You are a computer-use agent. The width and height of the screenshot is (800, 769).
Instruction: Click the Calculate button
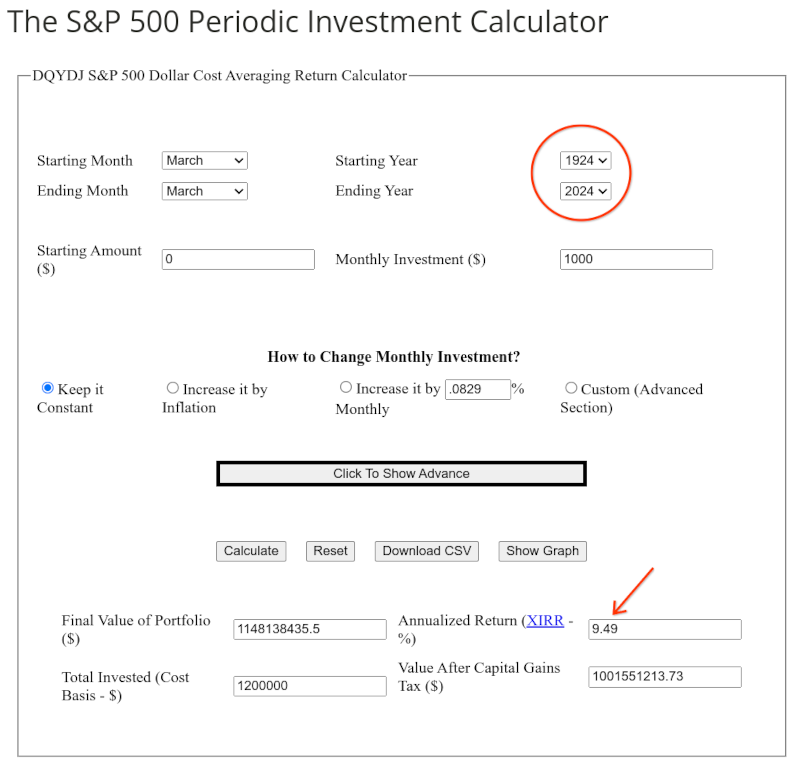(x=251, y=551)
